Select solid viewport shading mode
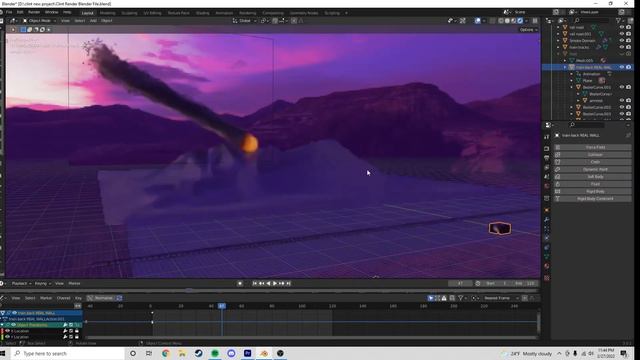This screenshot has width=640, height=360. coord(507,20)
